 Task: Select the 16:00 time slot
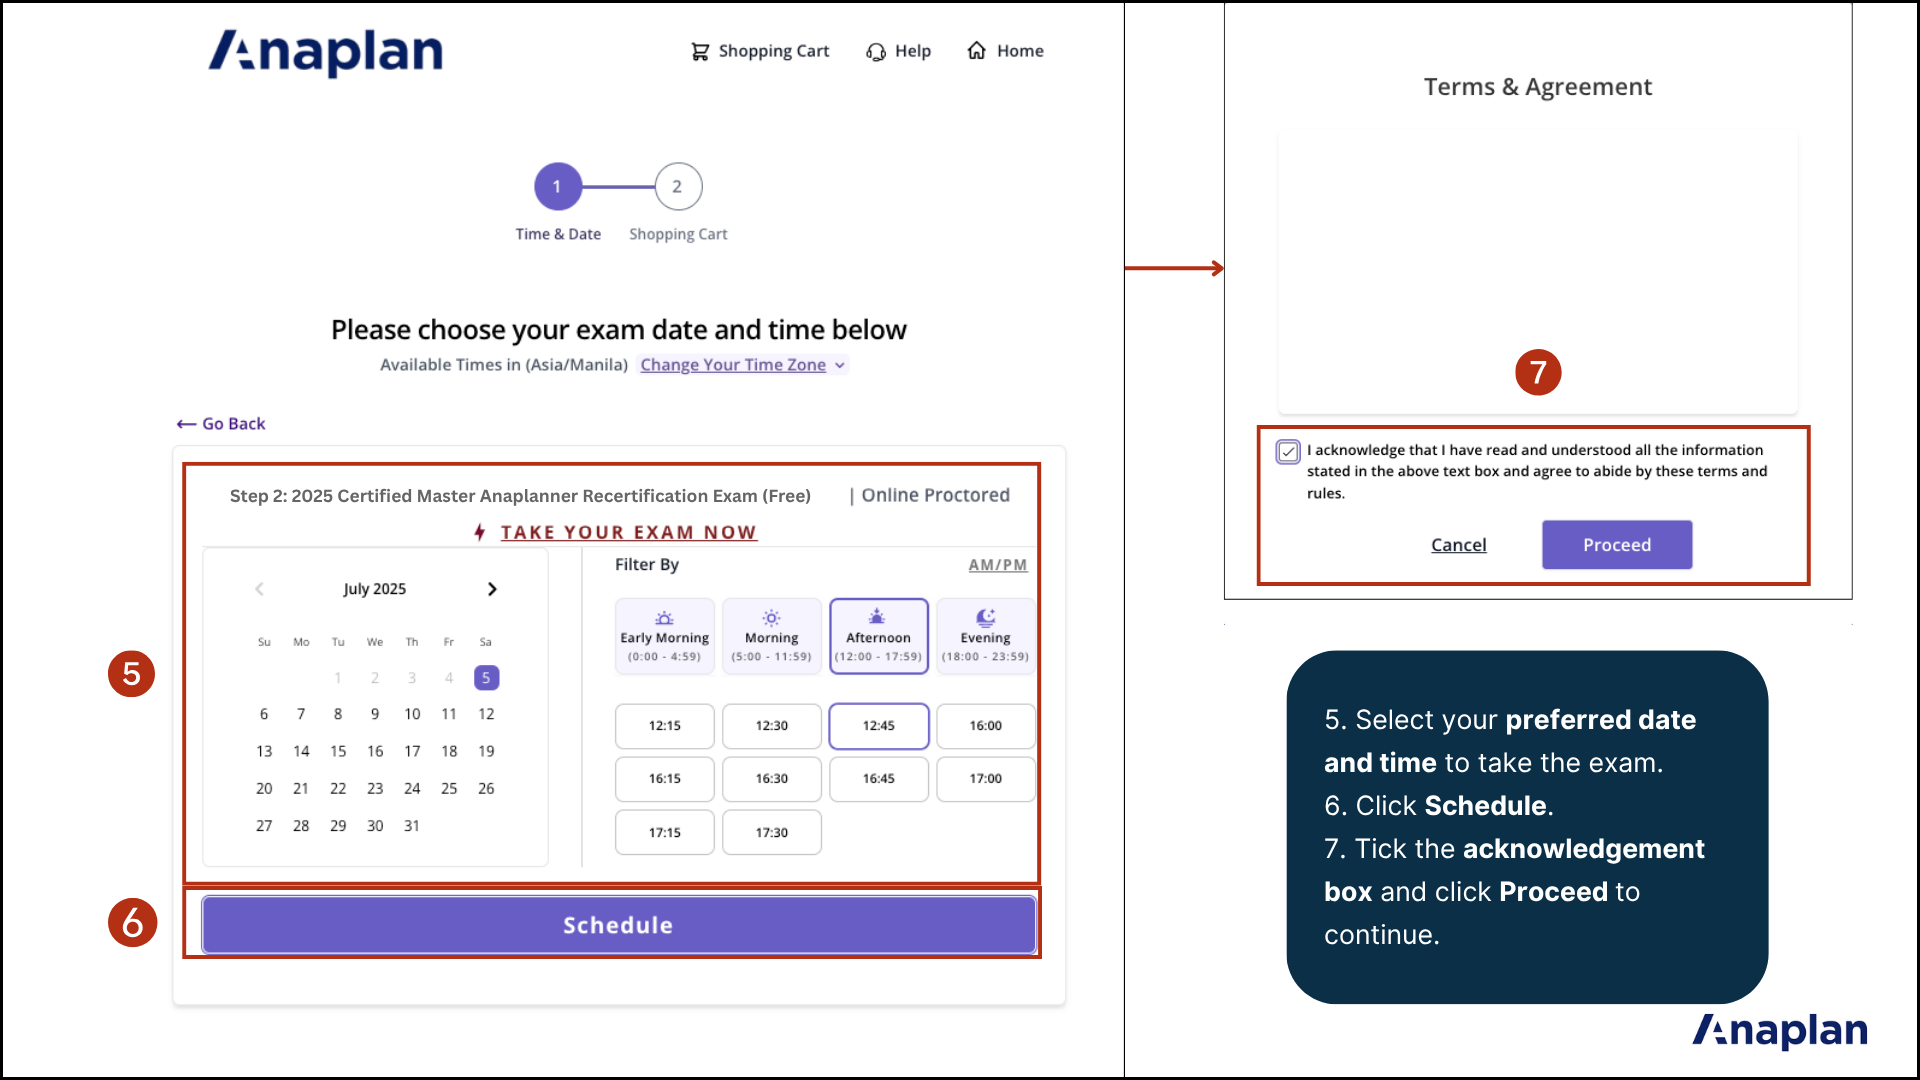[x=985, y=726]
